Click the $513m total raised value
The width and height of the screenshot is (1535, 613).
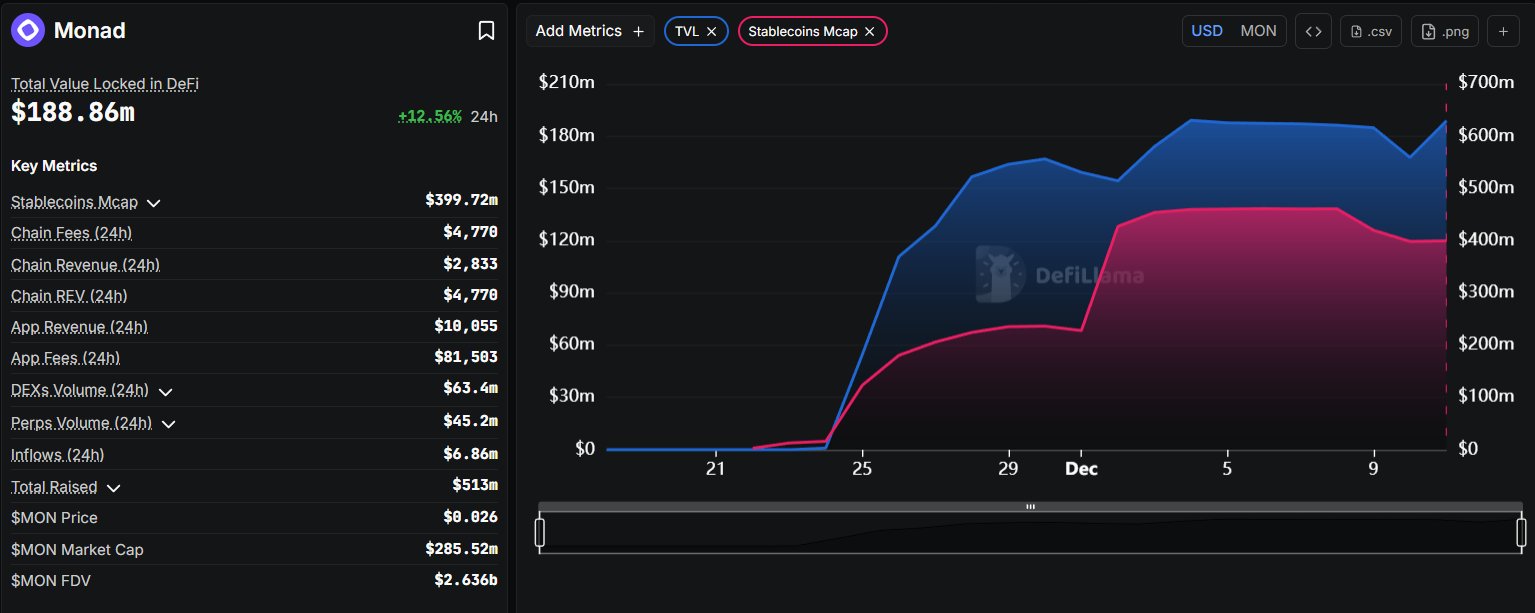(x=475, y=485)
